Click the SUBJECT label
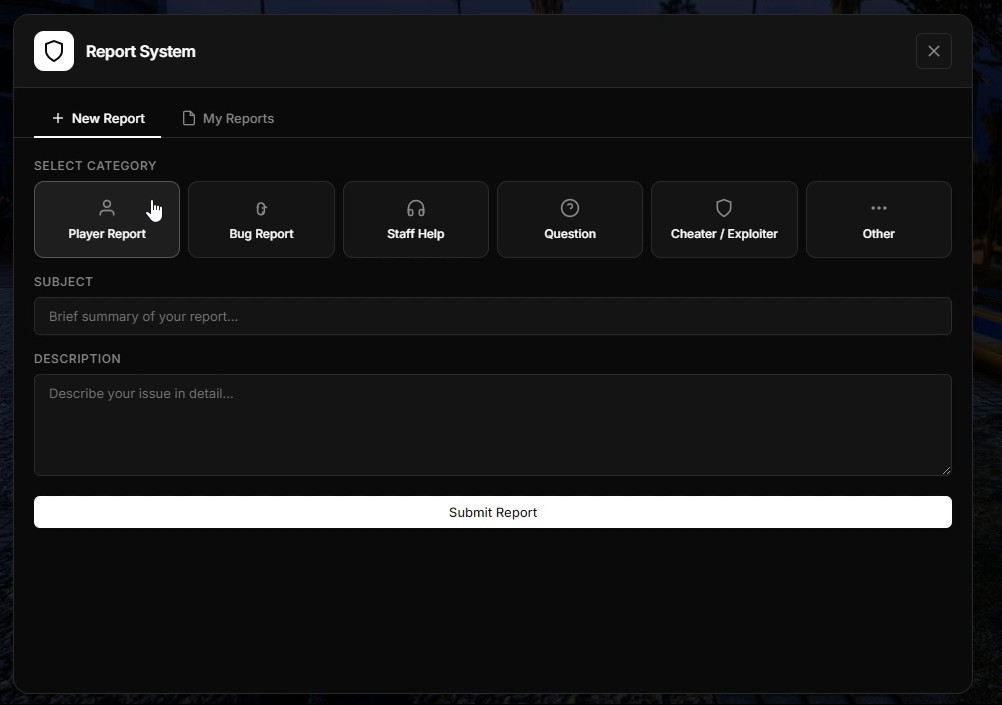The height and width of the screenshot is (705, 1002). (63, 282)
